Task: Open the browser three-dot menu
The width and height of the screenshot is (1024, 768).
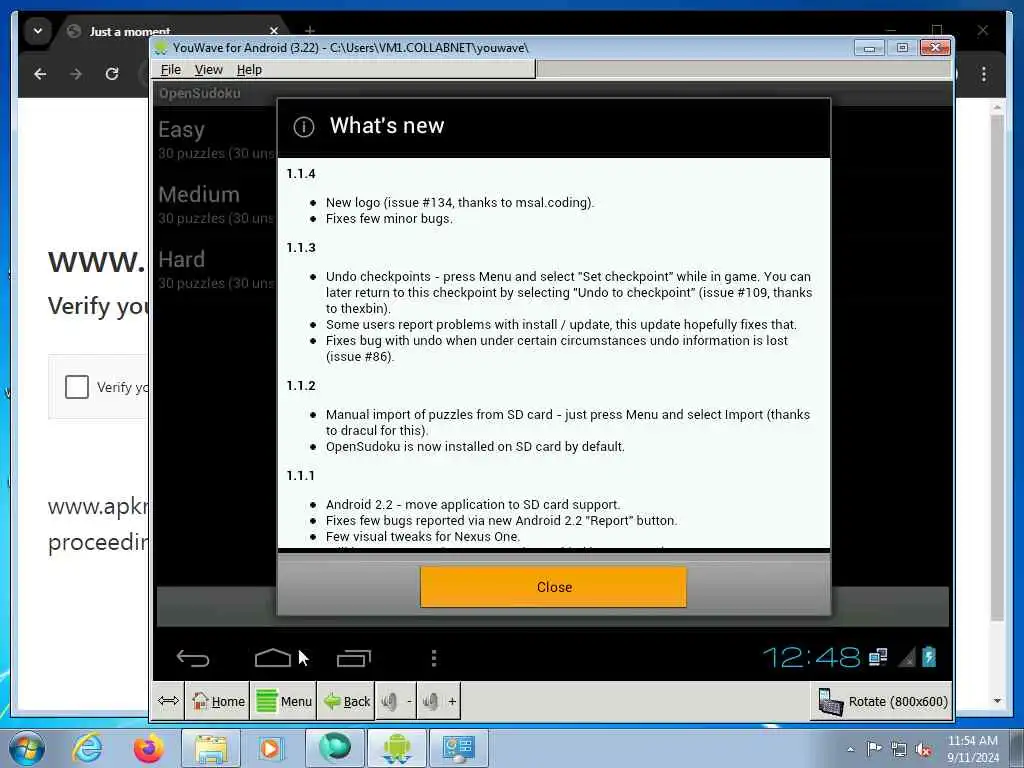Action: (984, 74)
